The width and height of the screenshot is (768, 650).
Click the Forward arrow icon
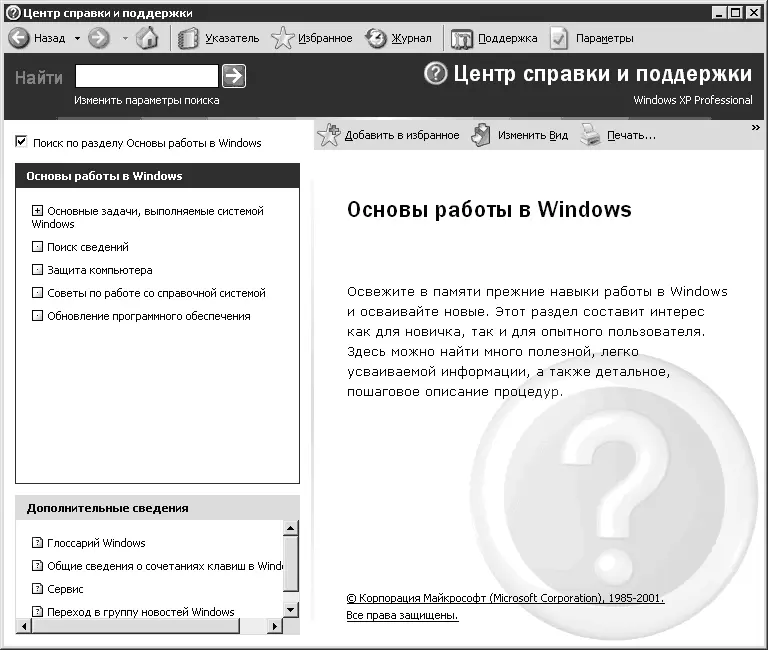tap(98, 38)
